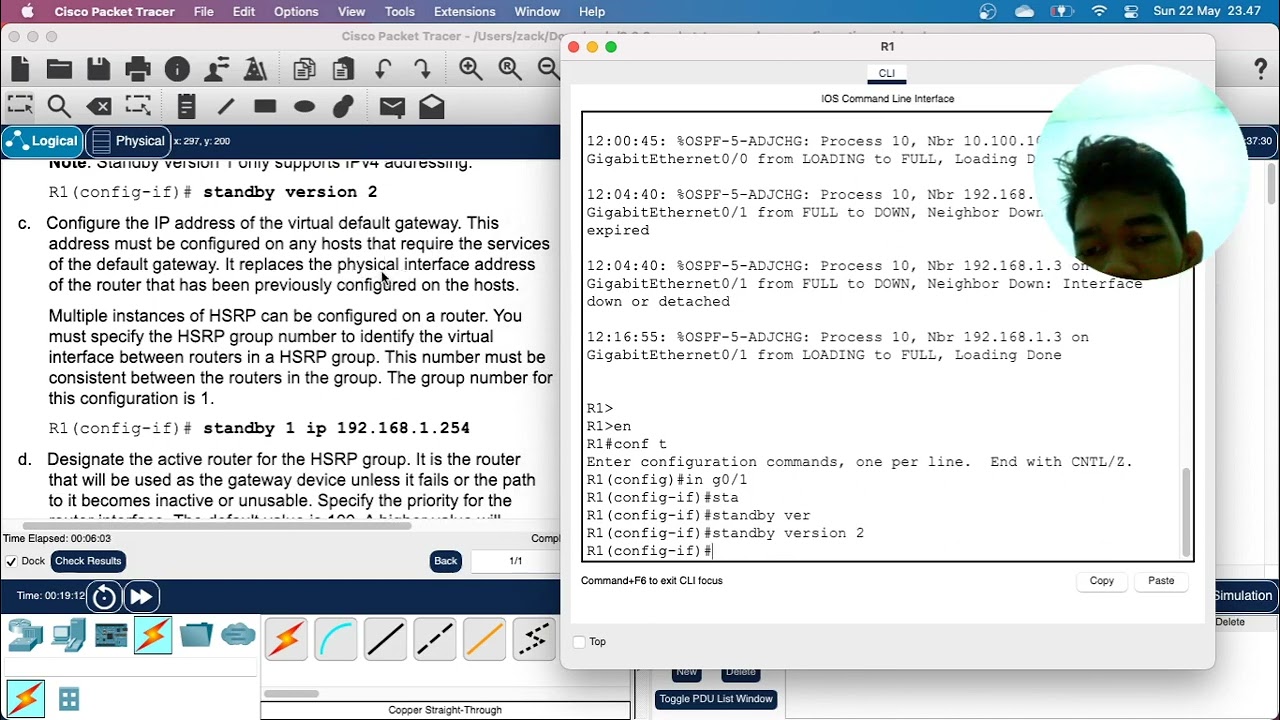The height and width of the screenshot is (720, 1280).
Task: Pick the Phone cable
Action: [534, 640]
